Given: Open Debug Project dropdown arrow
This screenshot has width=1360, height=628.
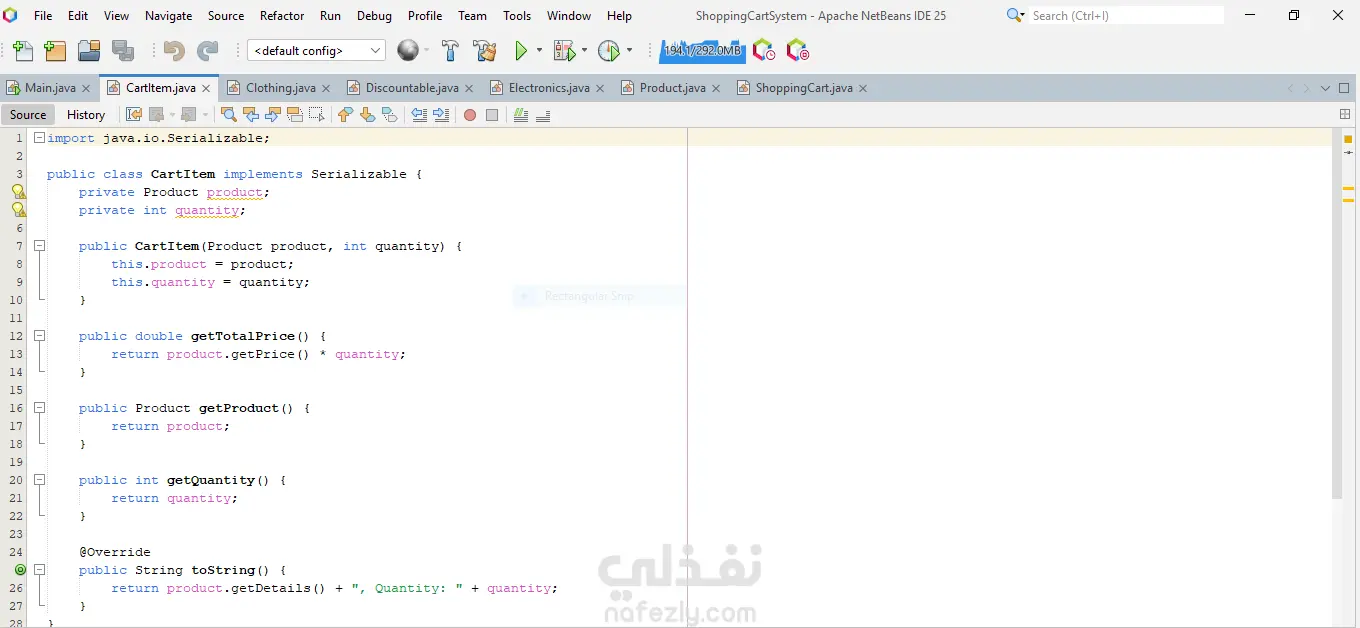Looking at the screenshot, I should (585, 51).
